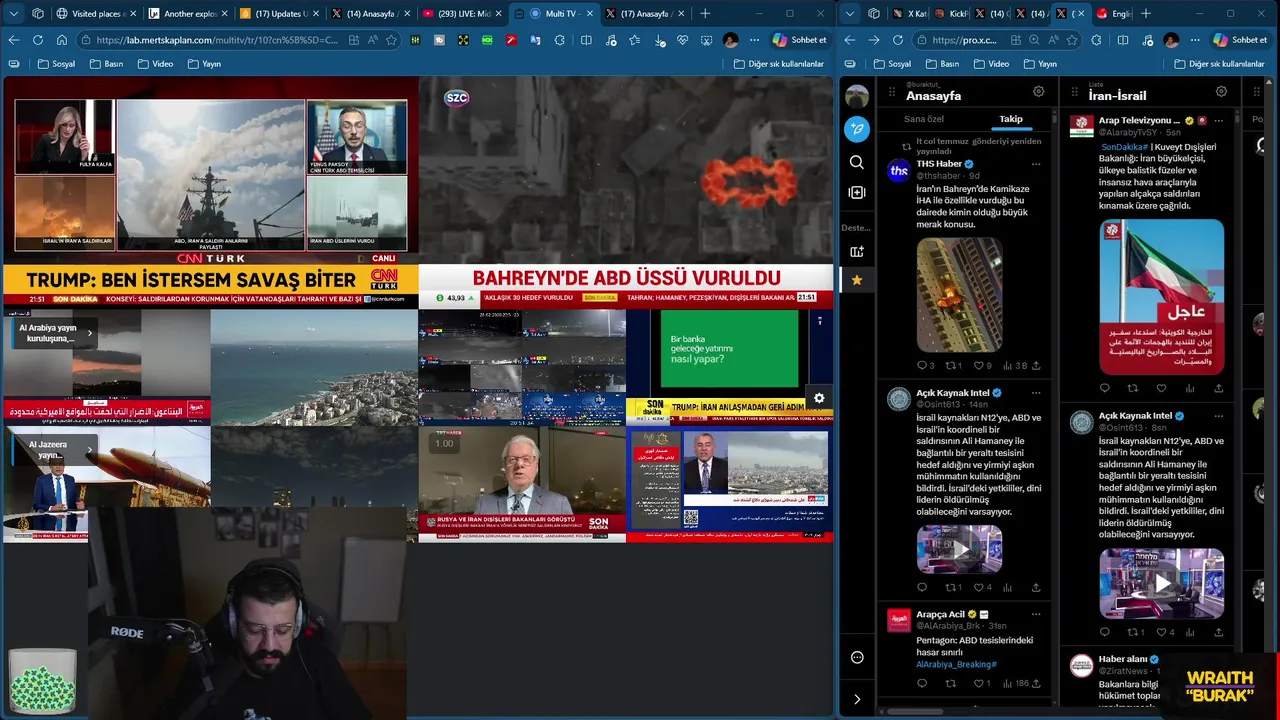Open Extensions icon in left browser toolbar
The image size is (1280, 720).
pos(559,40)
